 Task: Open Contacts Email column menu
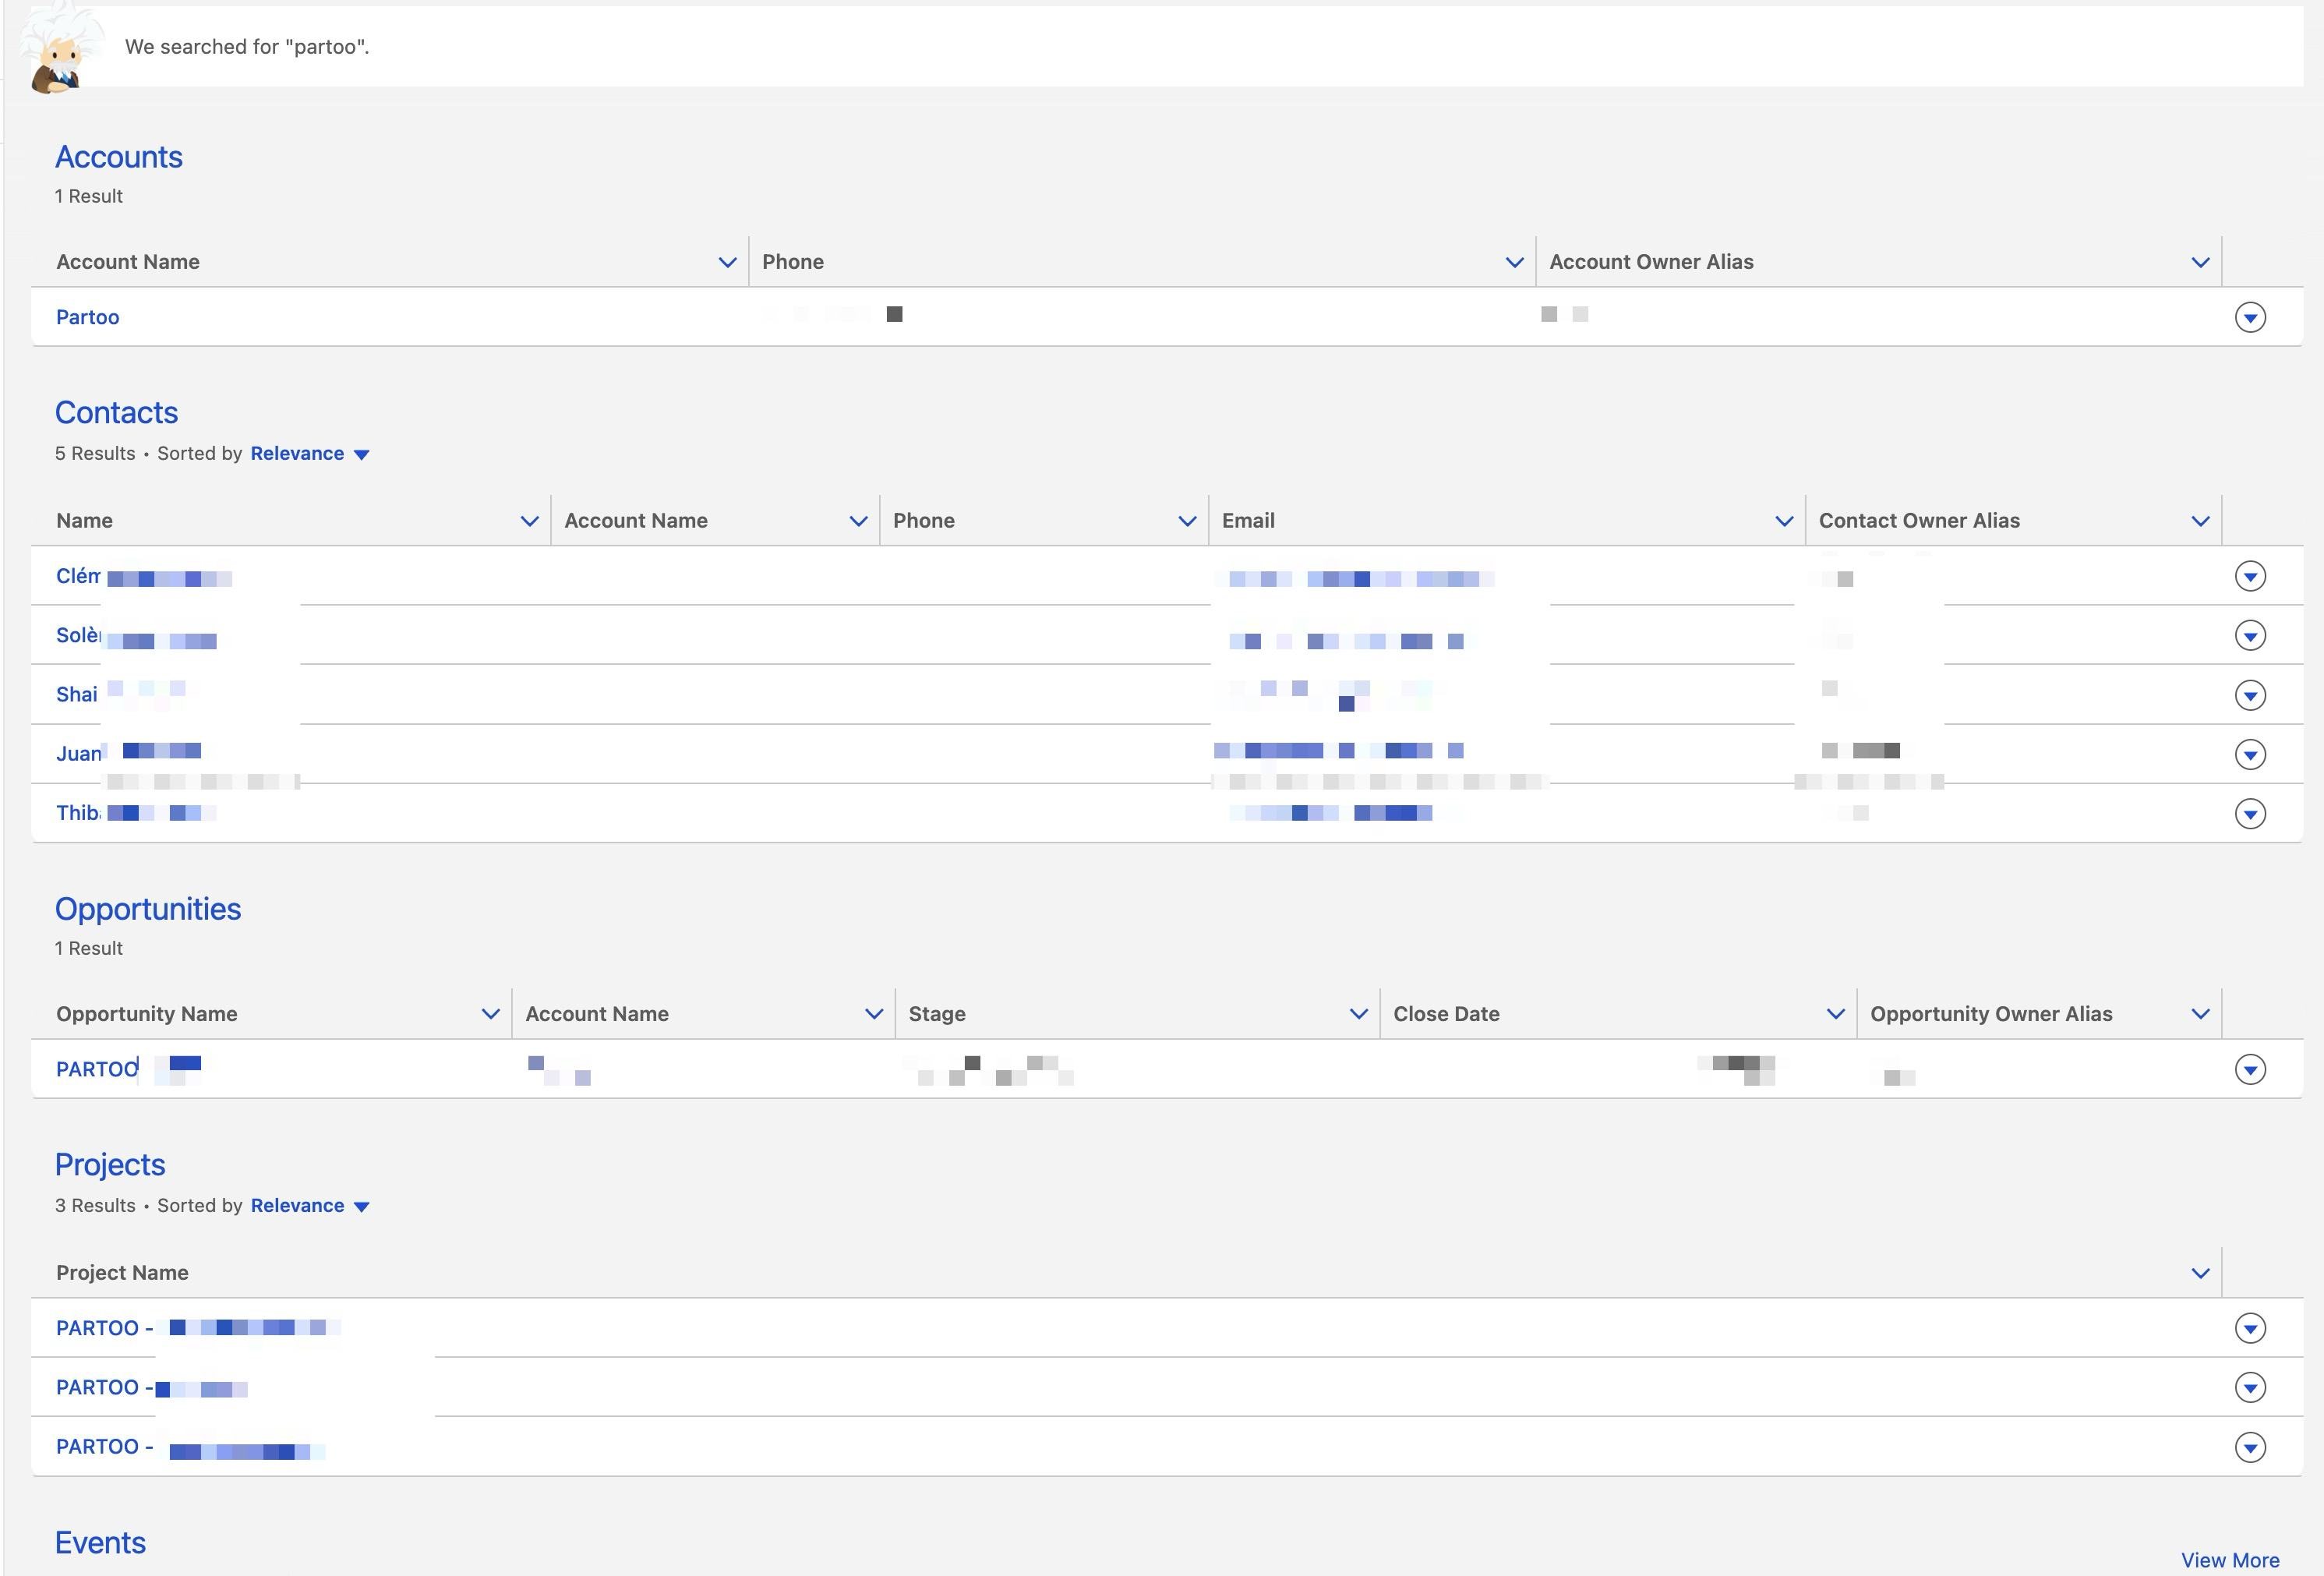point(1784,521)
